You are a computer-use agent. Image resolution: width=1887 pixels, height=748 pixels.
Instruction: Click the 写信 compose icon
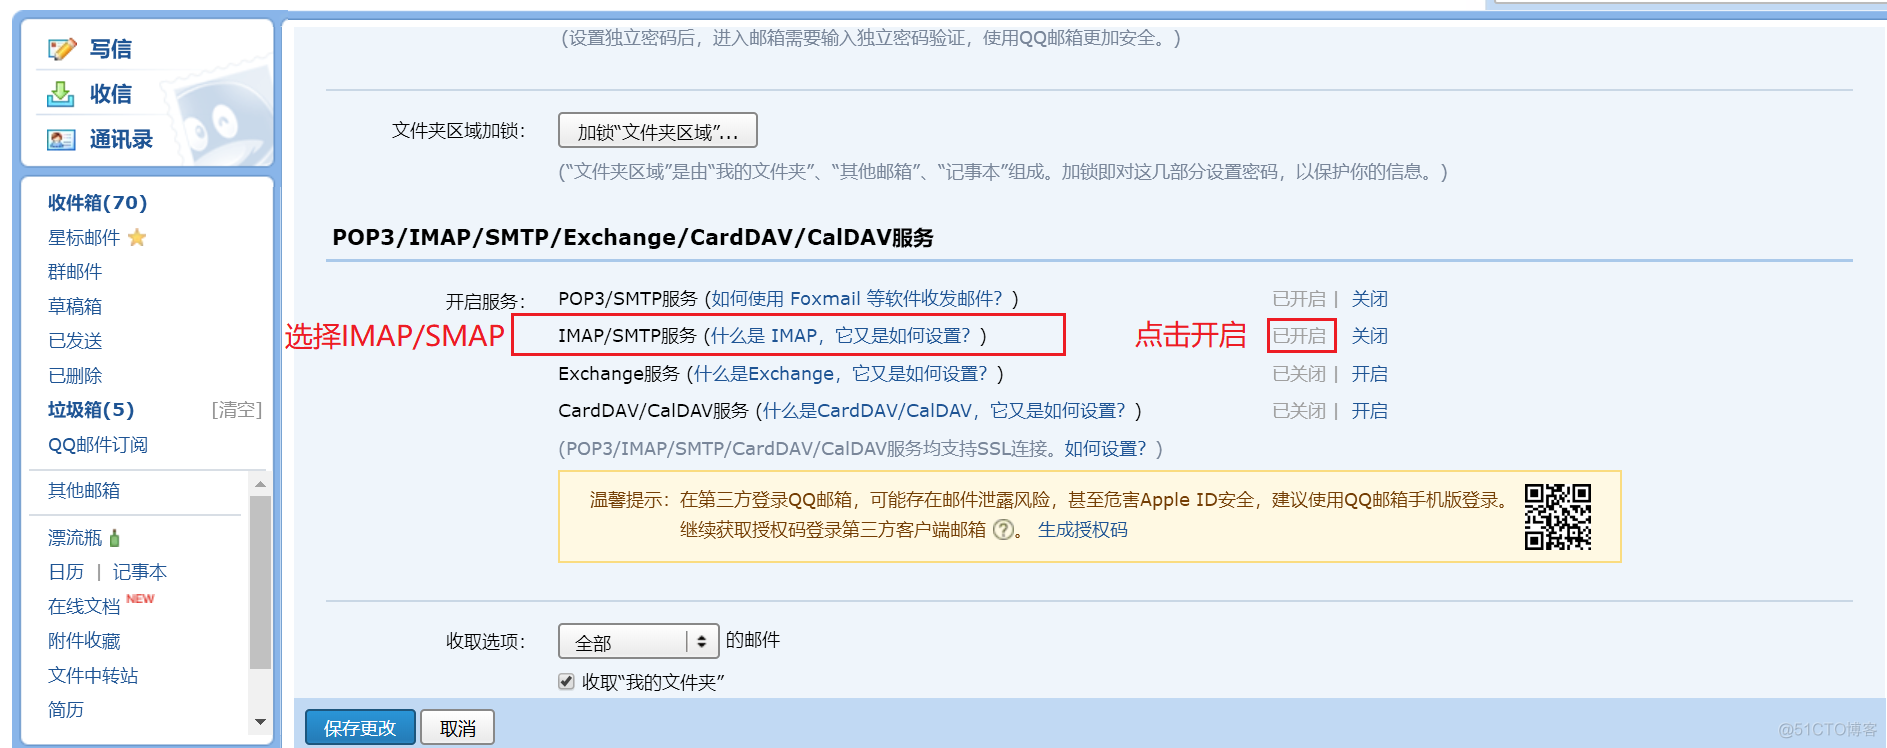click(x=62, y=49)
